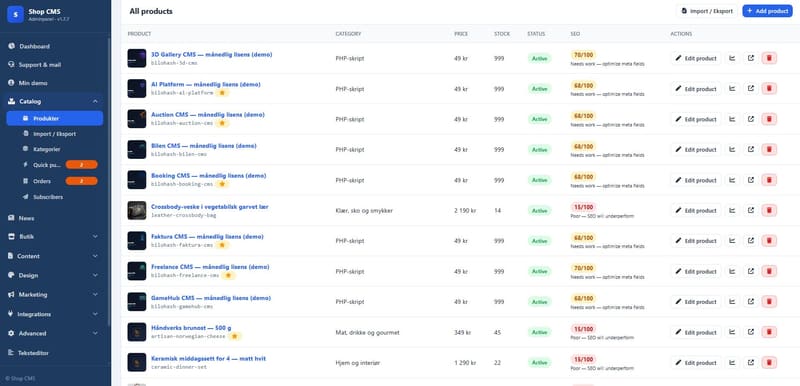Toggle featured star on Faktura CMS
Viewport: 800px width, 386px height.
click(222, 245)
